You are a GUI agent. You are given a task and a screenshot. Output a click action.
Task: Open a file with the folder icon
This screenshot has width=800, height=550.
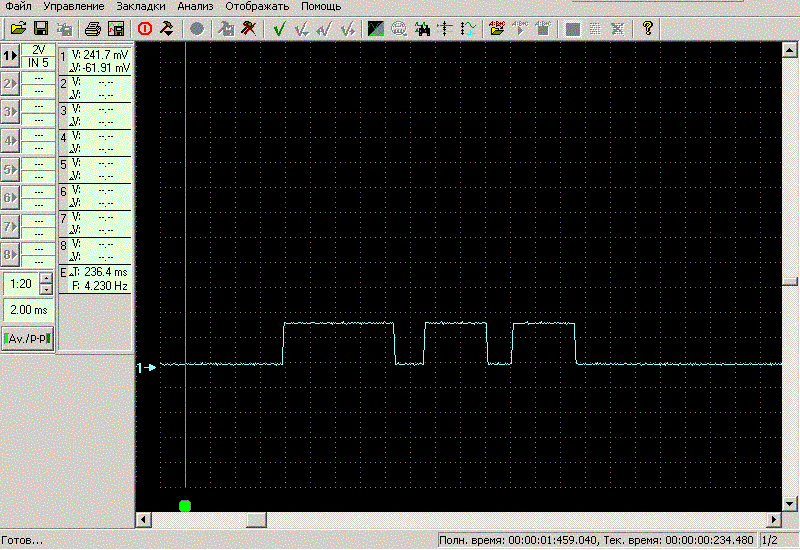[x=18, y=29]
